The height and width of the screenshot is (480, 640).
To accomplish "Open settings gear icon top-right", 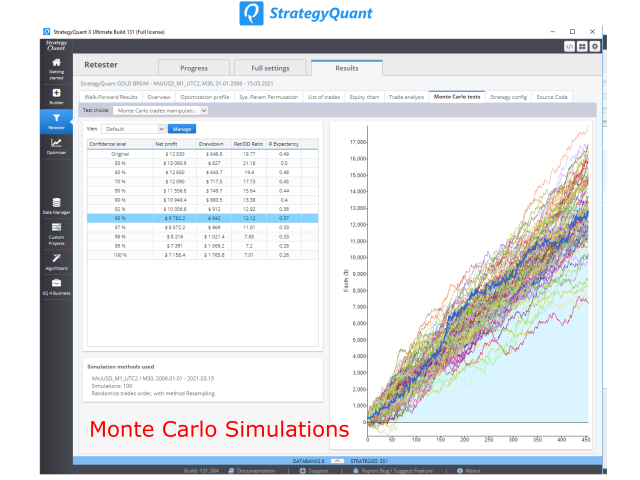I will (x=595, y=47).
